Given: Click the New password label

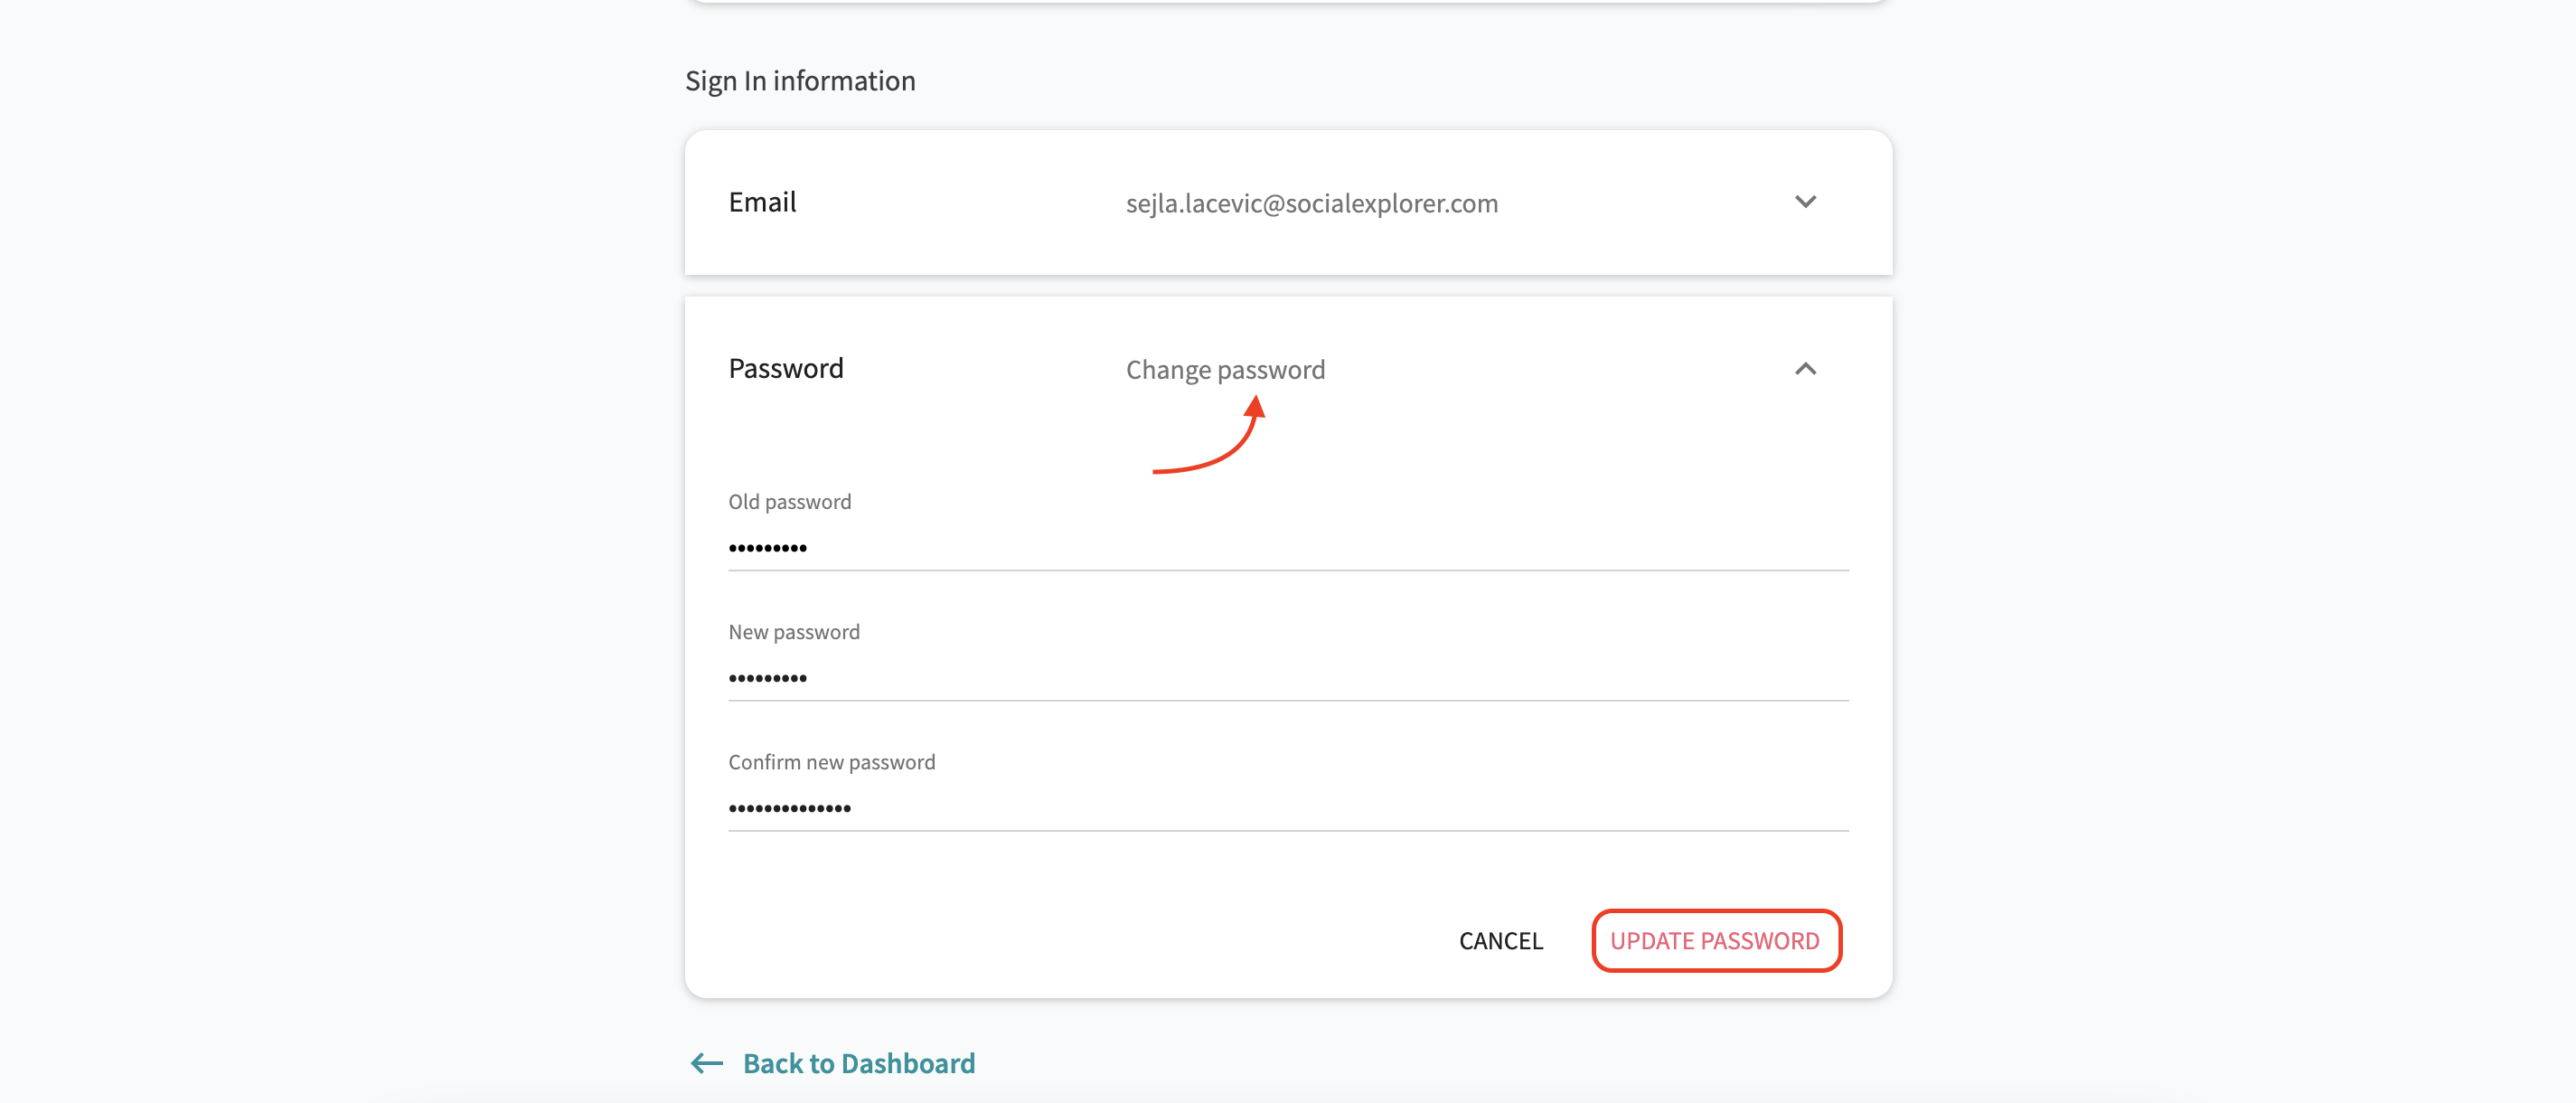Looking at the screenshot, I should click(793, 631).
